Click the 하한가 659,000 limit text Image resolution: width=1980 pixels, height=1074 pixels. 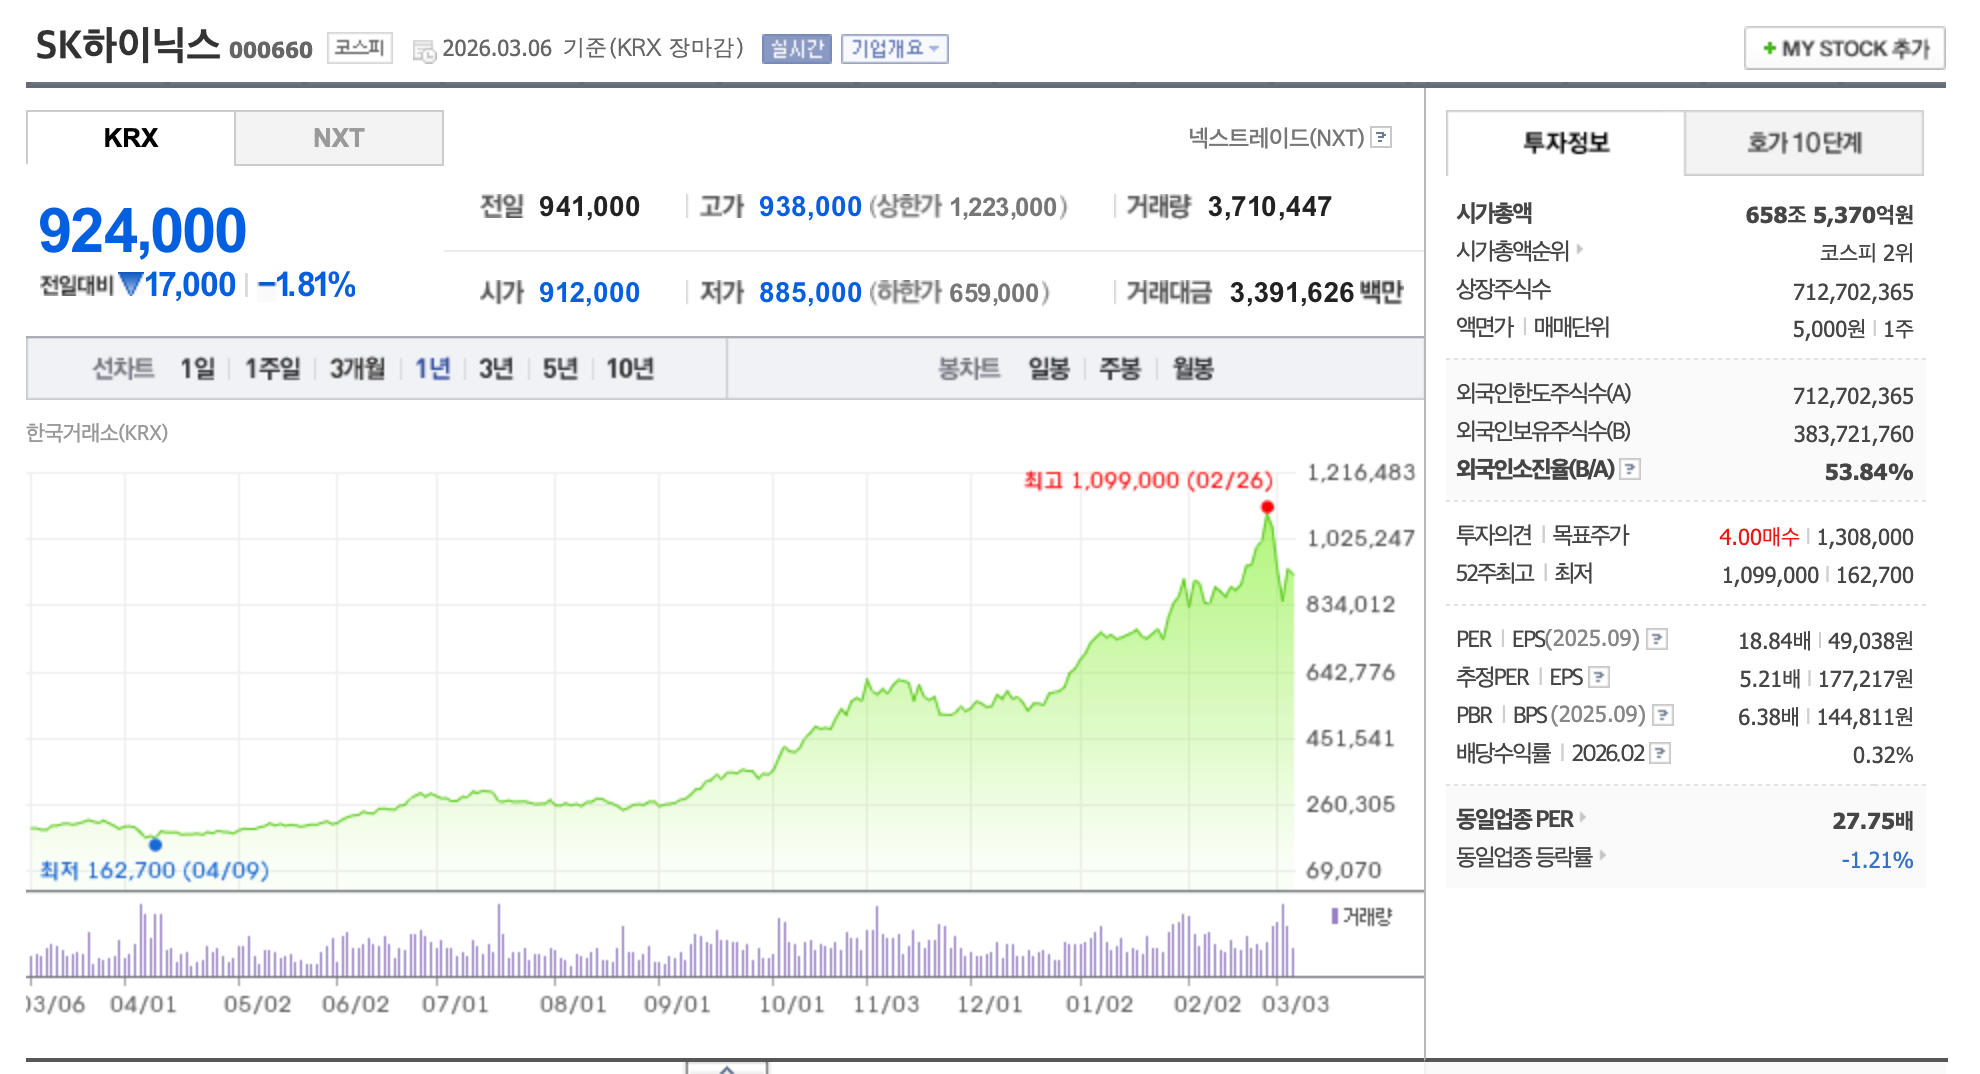click(959, 293)
